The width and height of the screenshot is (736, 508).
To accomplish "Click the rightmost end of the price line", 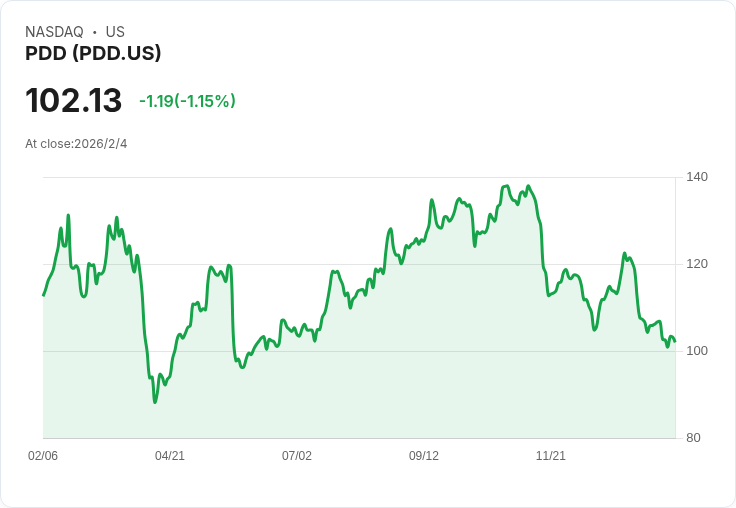I will point(675,341).
